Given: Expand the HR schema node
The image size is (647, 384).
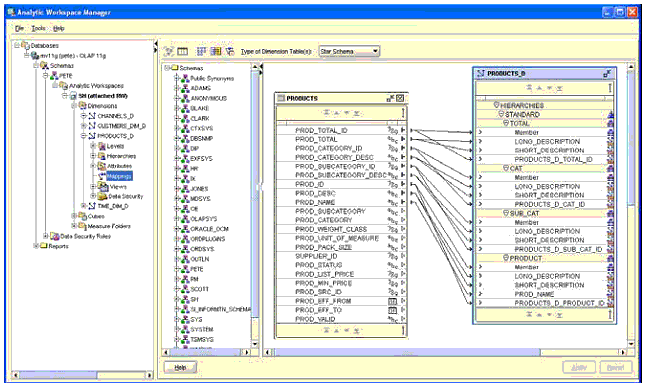Looking at the screenshot, I should [x=177, y=168].
